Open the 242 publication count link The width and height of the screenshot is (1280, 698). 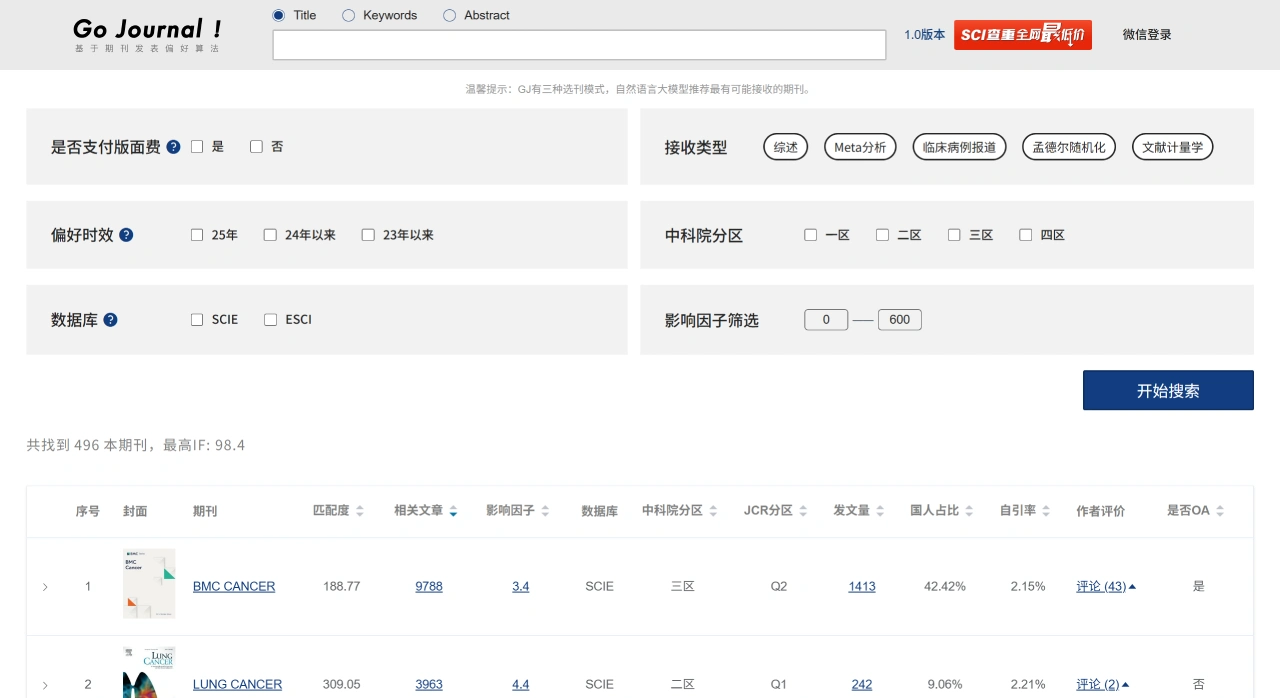pyautogui.click(x=862, y=685)
